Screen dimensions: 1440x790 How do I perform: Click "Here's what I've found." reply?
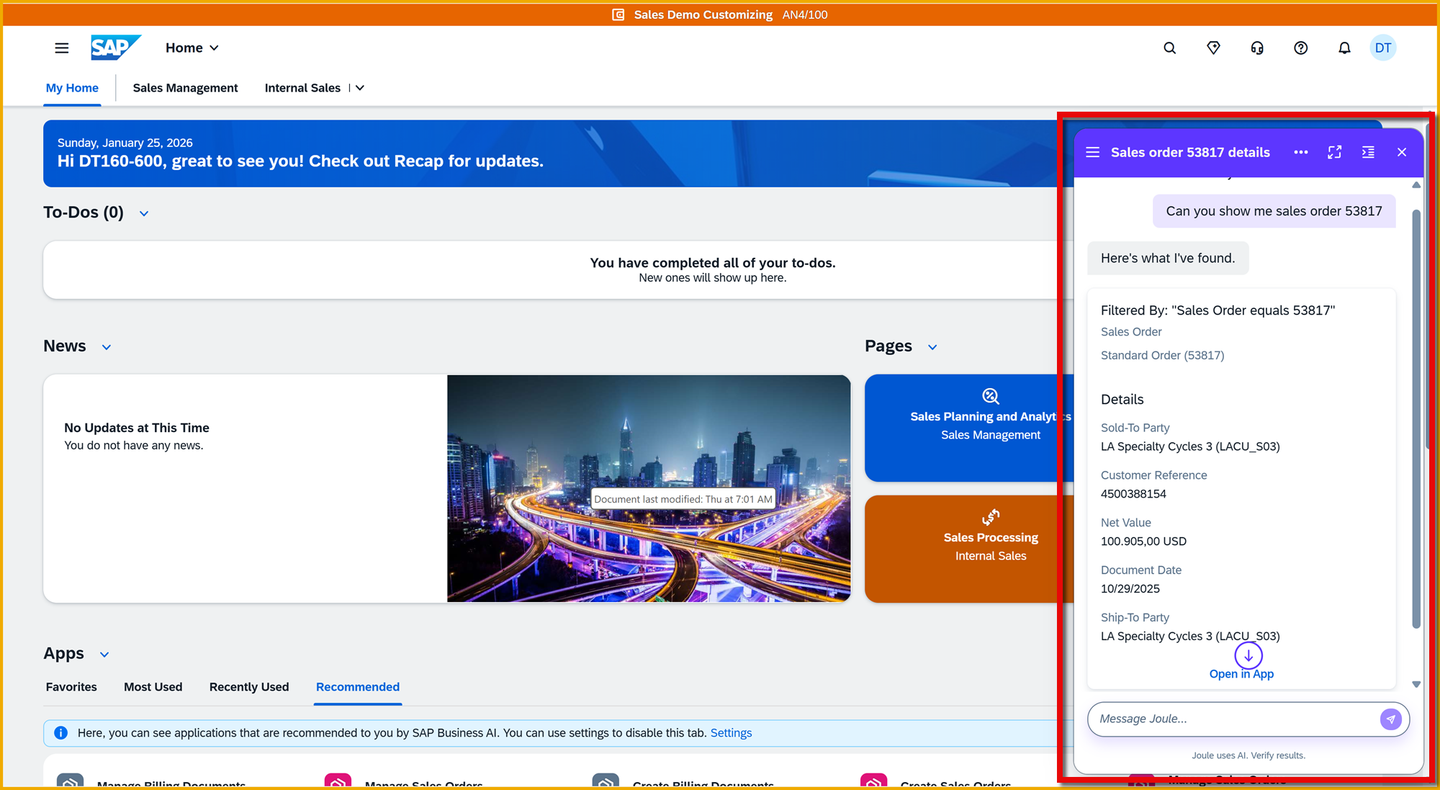coord(1168,258)
